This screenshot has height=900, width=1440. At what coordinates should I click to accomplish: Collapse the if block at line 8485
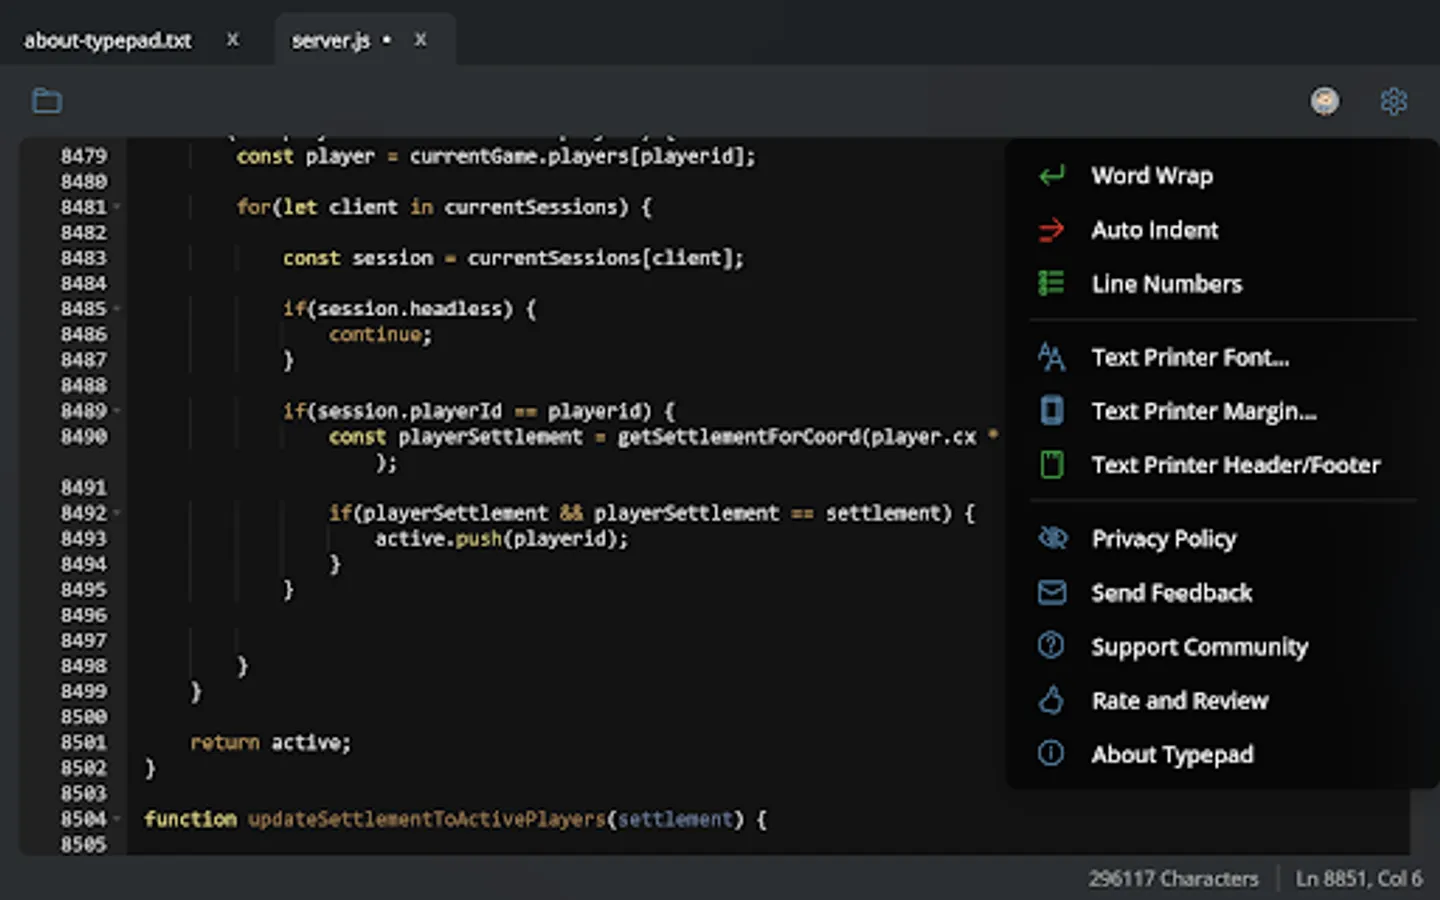[x=117, y=309]
